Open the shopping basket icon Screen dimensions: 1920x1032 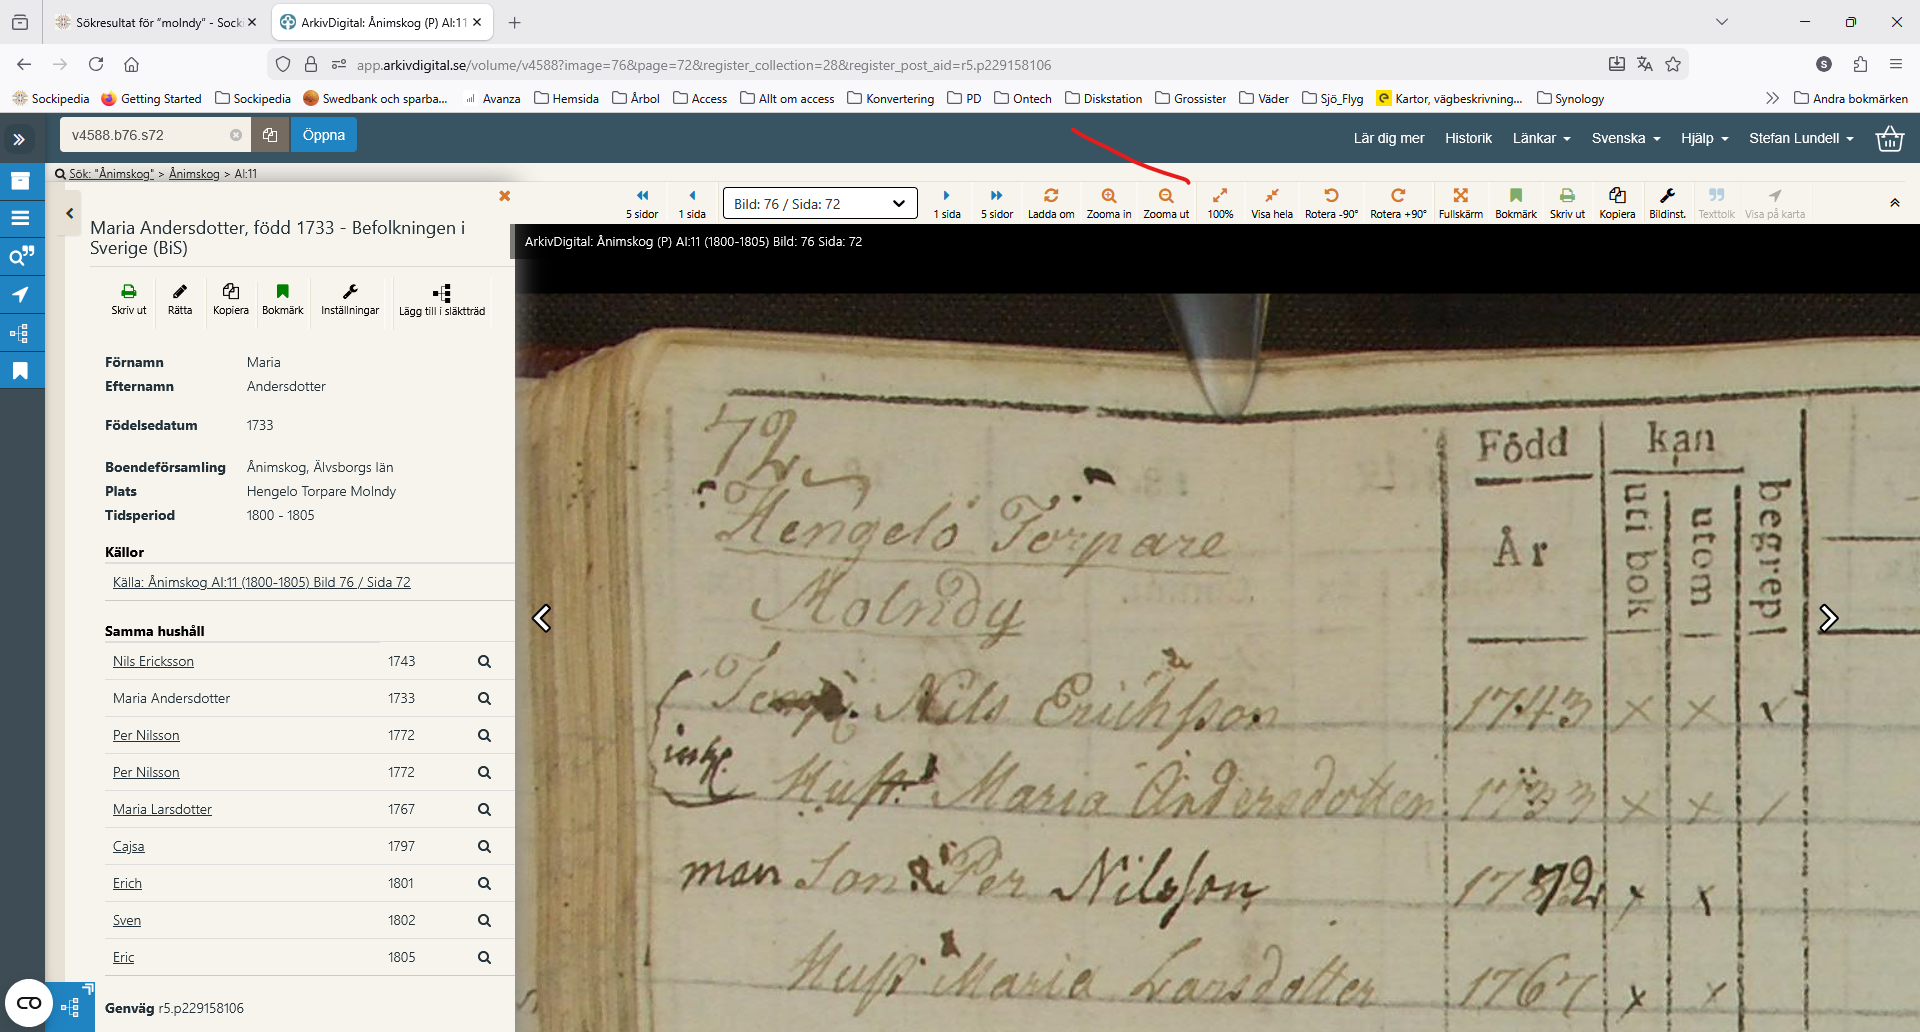click(1889, 138)
